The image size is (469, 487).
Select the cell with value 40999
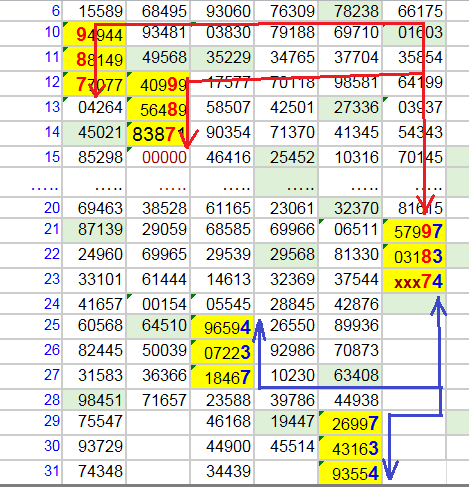(x=158, y=84)
